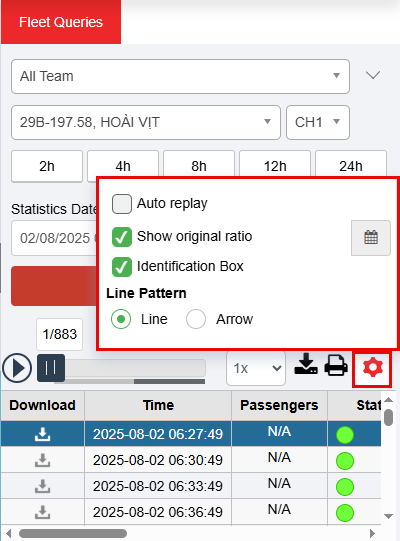Choose the 8h time range button
The width and height of the screenshot is (400, 541).
(199, 166)
